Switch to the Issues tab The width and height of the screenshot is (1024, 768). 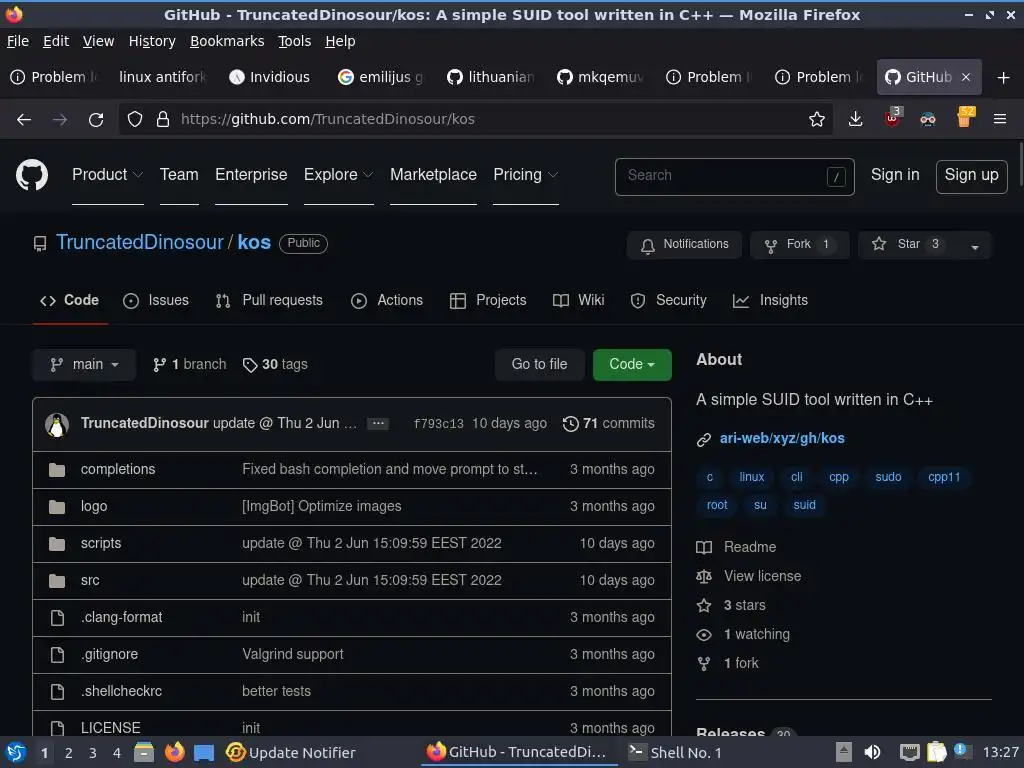click(x=156, y=300)
